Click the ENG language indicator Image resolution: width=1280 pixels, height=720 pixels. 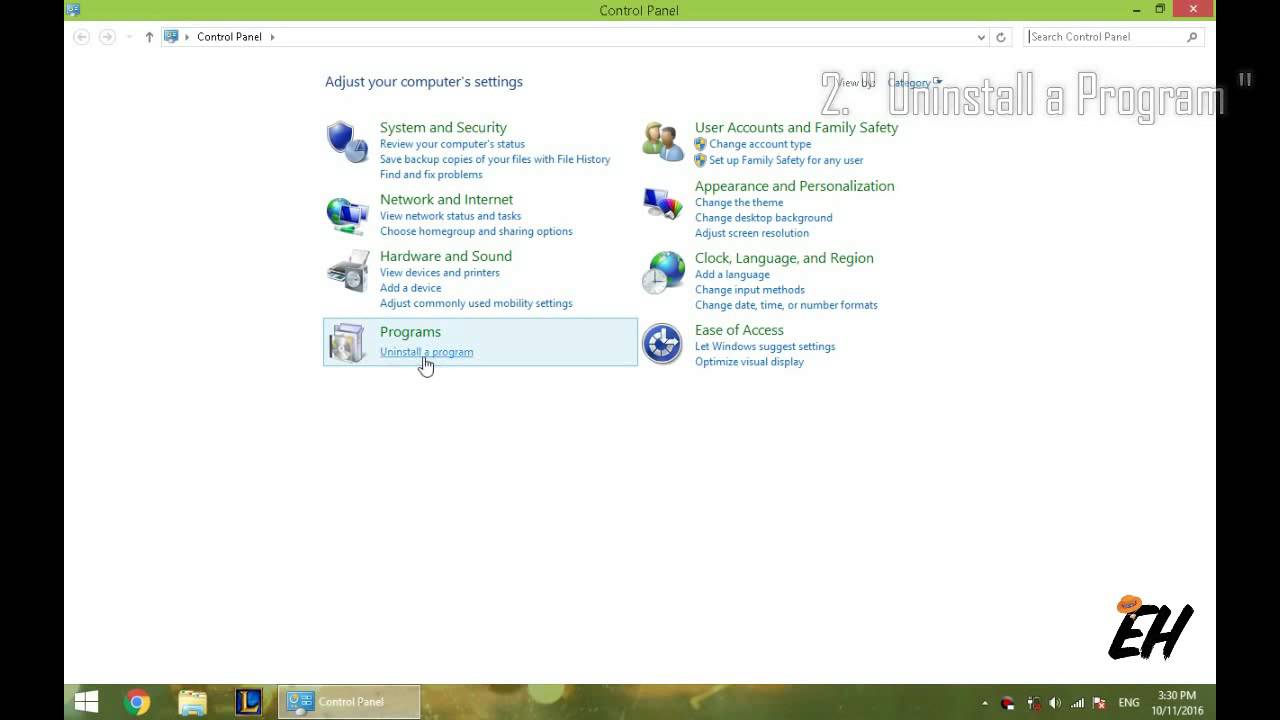[1129, 703]
